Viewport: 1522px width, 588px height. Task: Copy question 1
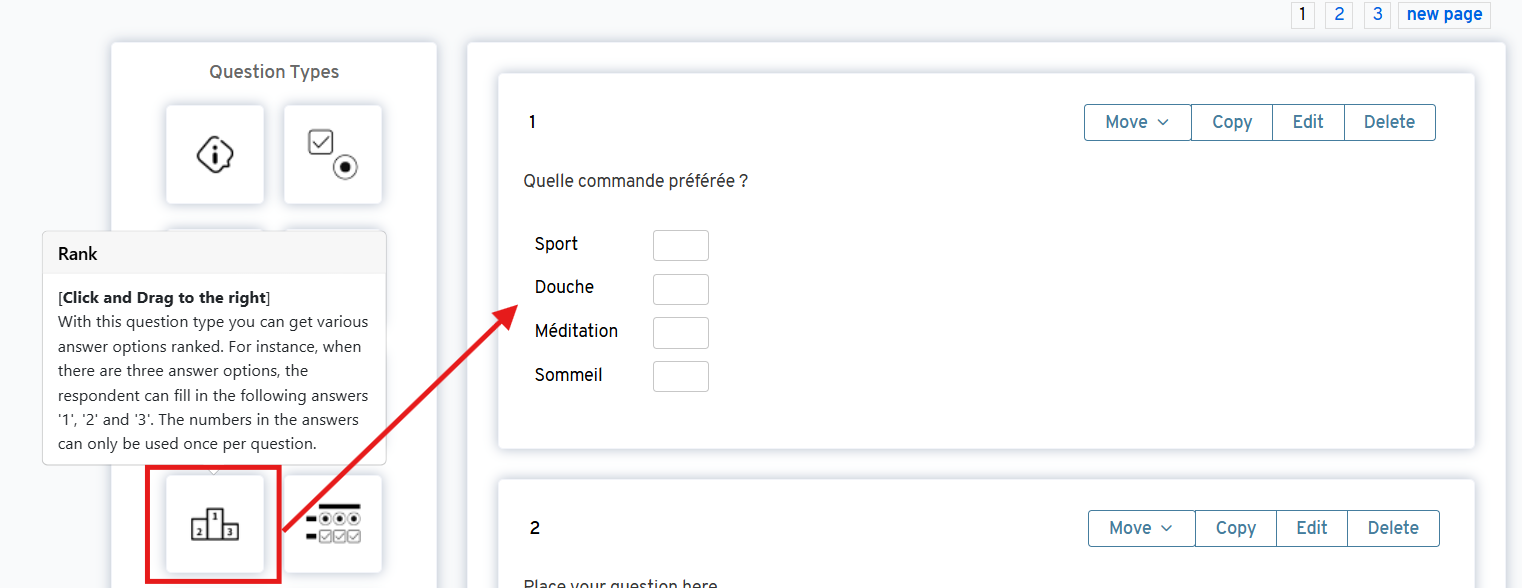(x=1232, y=122)
